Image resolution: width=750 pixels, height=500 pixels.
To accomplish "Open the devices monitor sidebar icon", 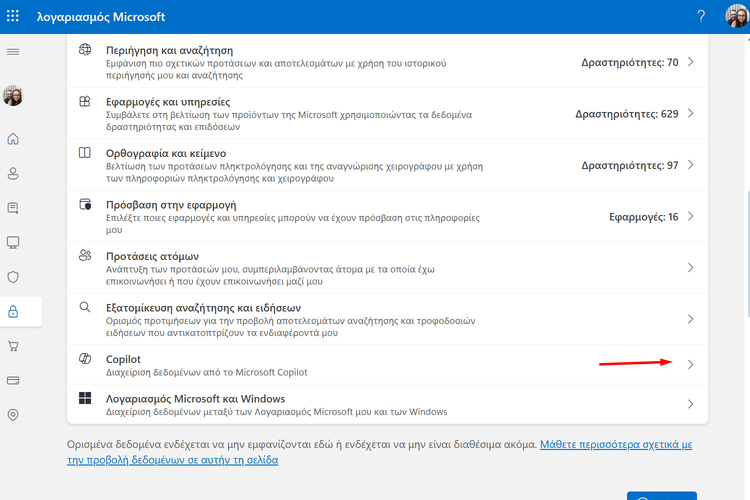I will pyautogui.click(x=13, y=242).
